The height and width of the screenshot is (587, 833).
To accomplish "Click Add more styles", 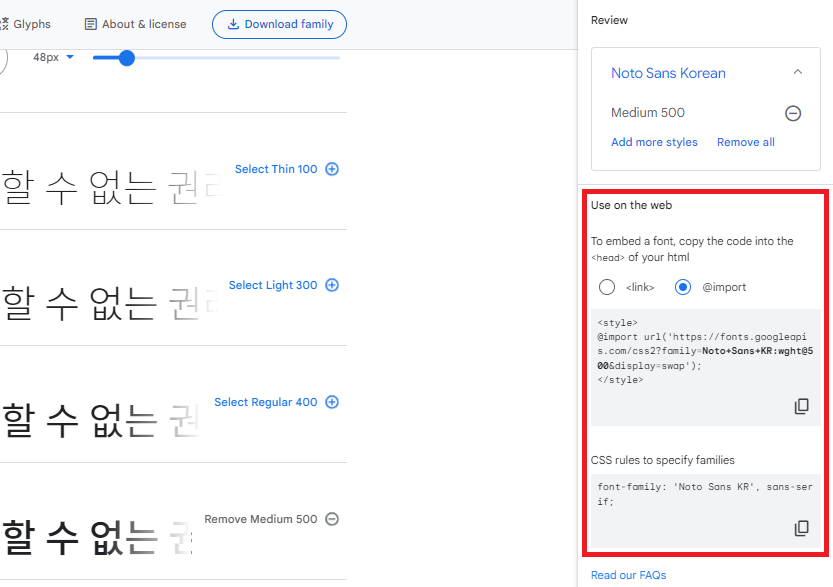I will tap(654, 142).
